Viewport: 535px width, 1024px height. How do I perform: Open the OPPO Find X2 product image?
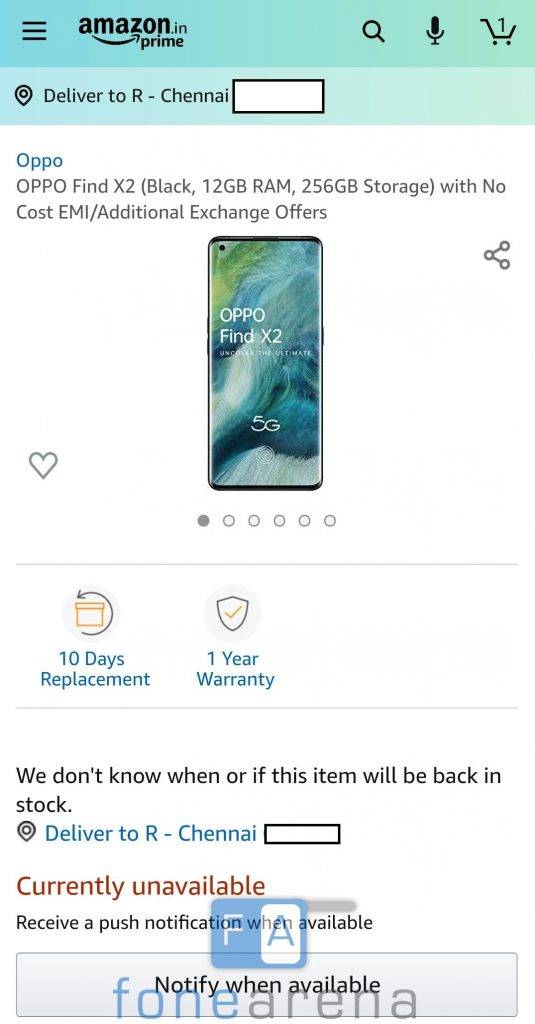(x=265, y=364)
